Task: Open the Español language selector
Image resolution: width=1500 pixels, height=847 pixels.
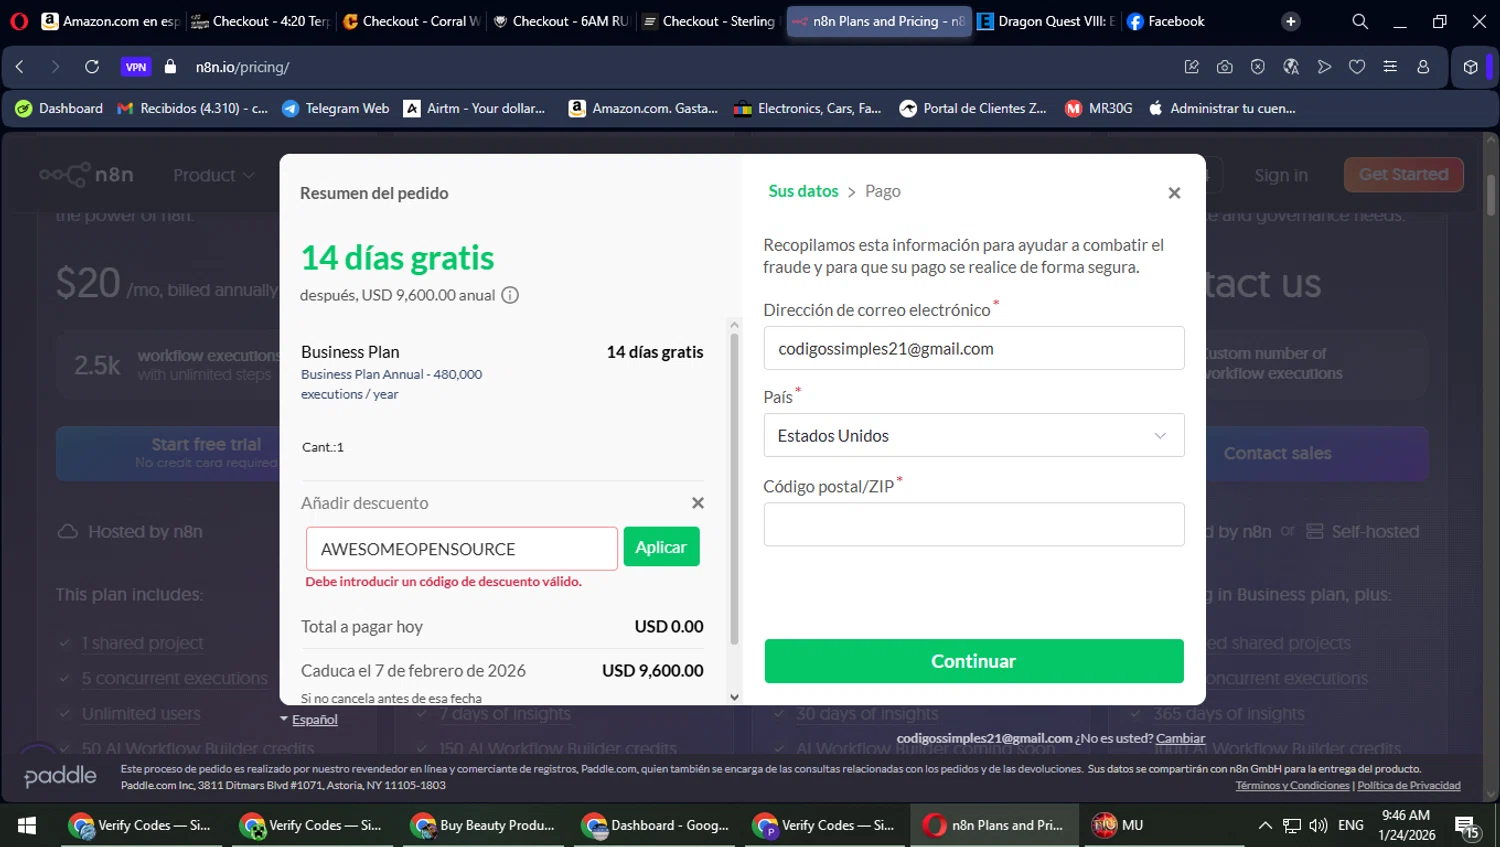Action: 309,720
